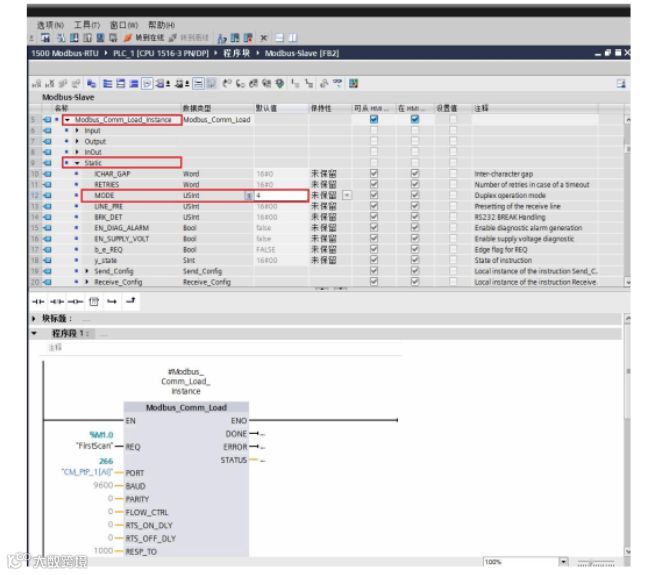
Task: Insert an empty box instruction
Action: point(94,301)
